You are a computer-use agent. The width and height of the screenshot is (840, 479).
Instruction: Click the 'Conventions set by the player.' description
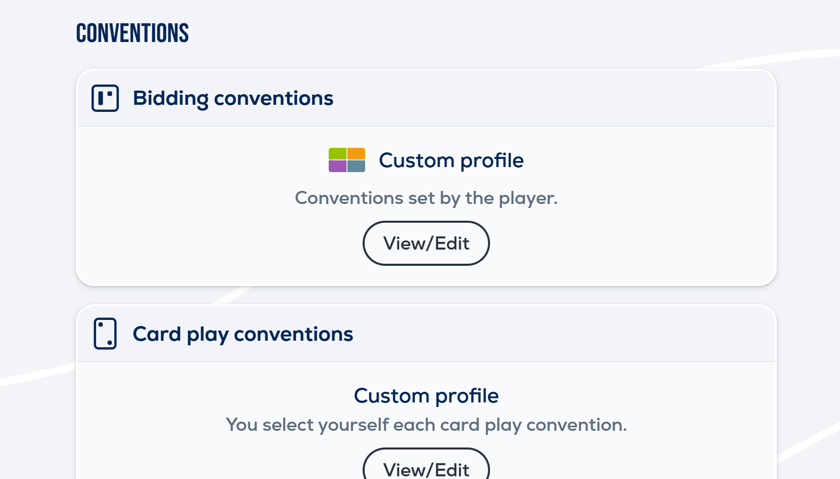(426, 198)
